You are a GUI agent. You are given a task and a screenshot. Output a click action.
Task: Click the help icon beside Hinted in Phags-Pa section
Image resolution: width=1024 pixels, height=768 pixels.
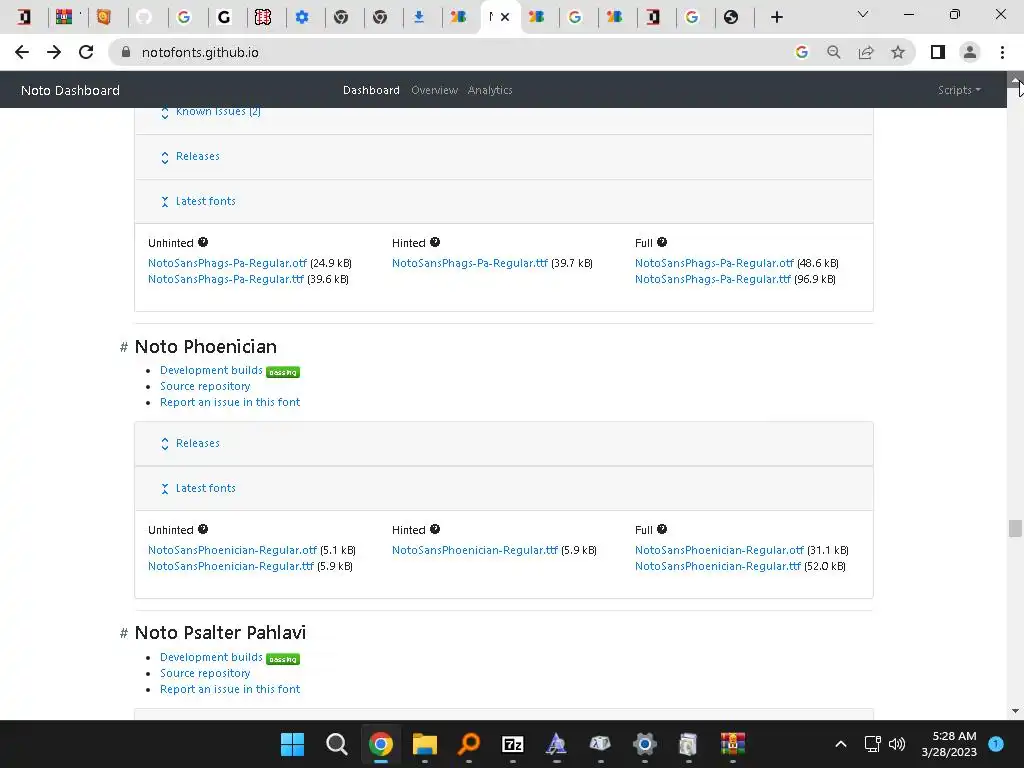tap(435, 242)
